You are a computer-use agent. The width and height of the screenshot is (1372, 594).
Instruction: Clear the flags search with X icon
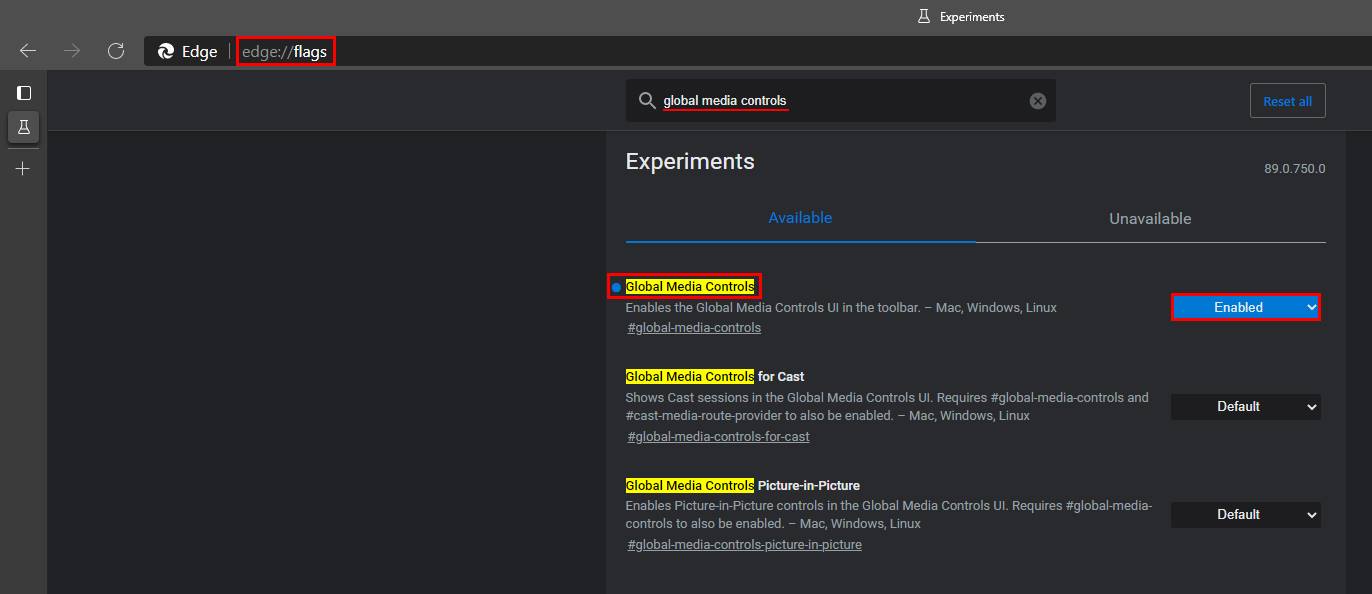[x=1038, y=101]
